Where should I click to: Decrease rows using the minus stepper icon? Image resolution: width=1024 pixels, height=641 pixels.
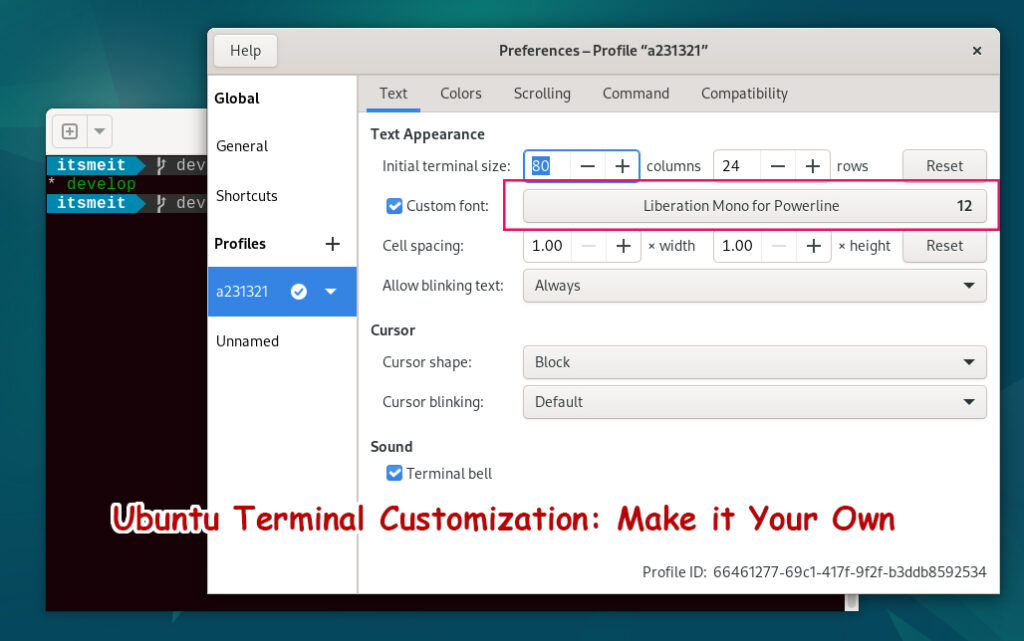[x=778, y=166]
